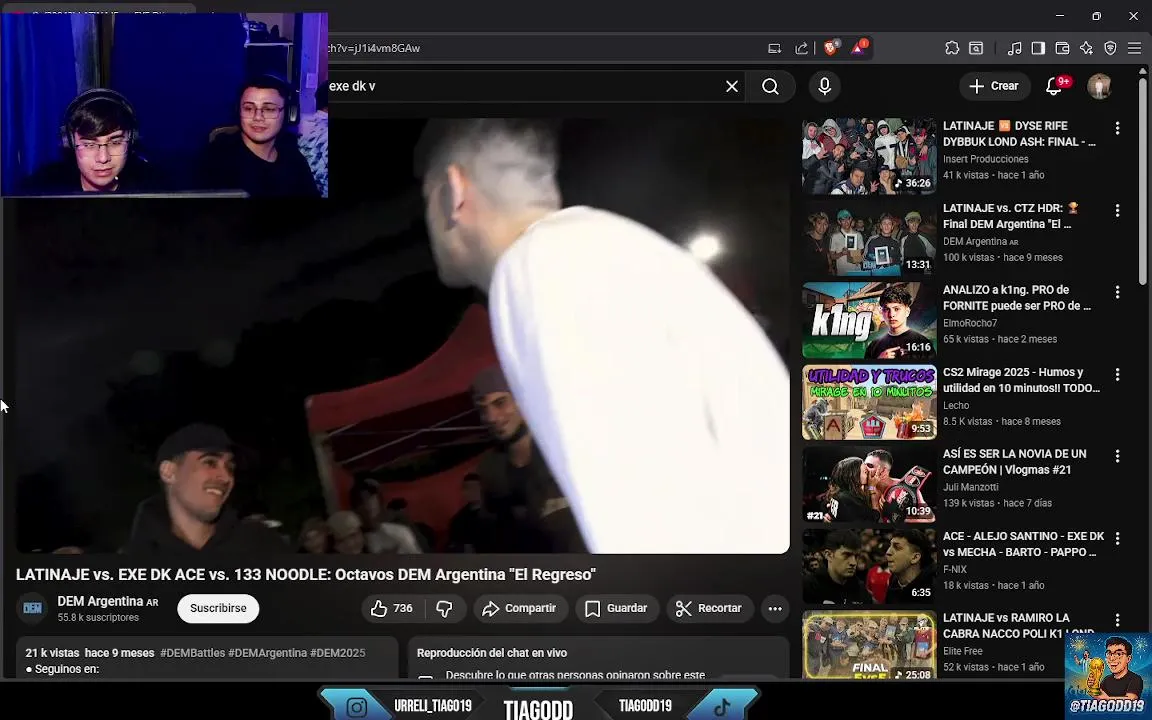Open the tab search icon in Brave toolbar
Screen dimensions: 1152x720
point(976,48)
